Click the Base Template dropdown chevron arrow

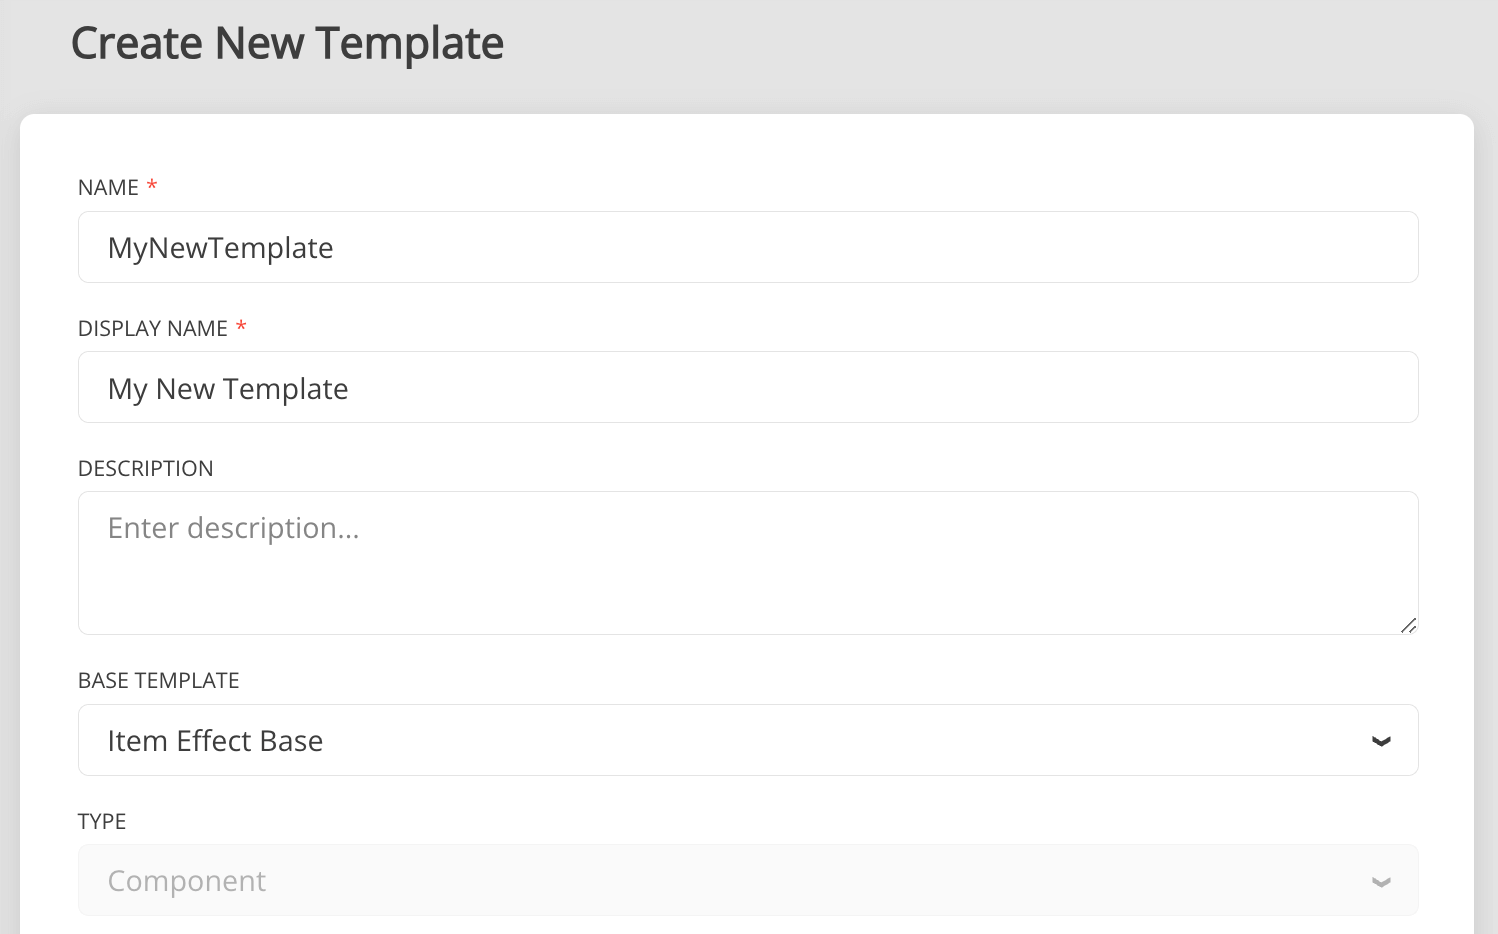[x=1381, y=741]
